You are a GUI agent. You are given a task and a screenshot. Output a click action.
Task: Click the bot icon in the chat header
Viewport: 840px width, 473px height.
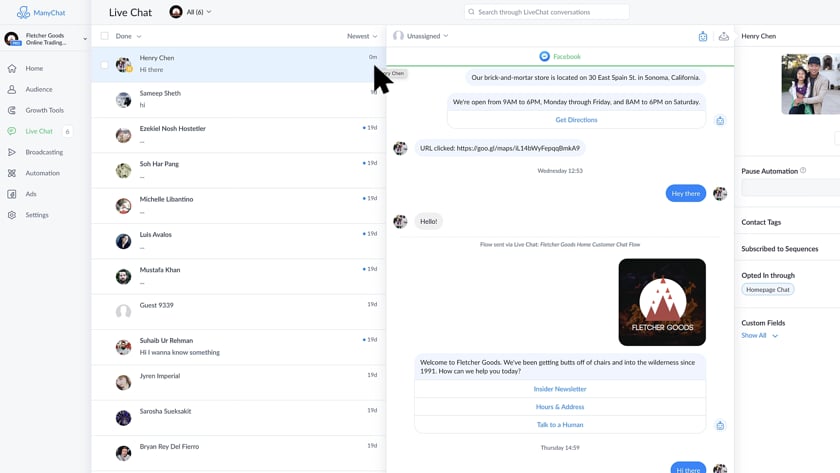[703, 36]
